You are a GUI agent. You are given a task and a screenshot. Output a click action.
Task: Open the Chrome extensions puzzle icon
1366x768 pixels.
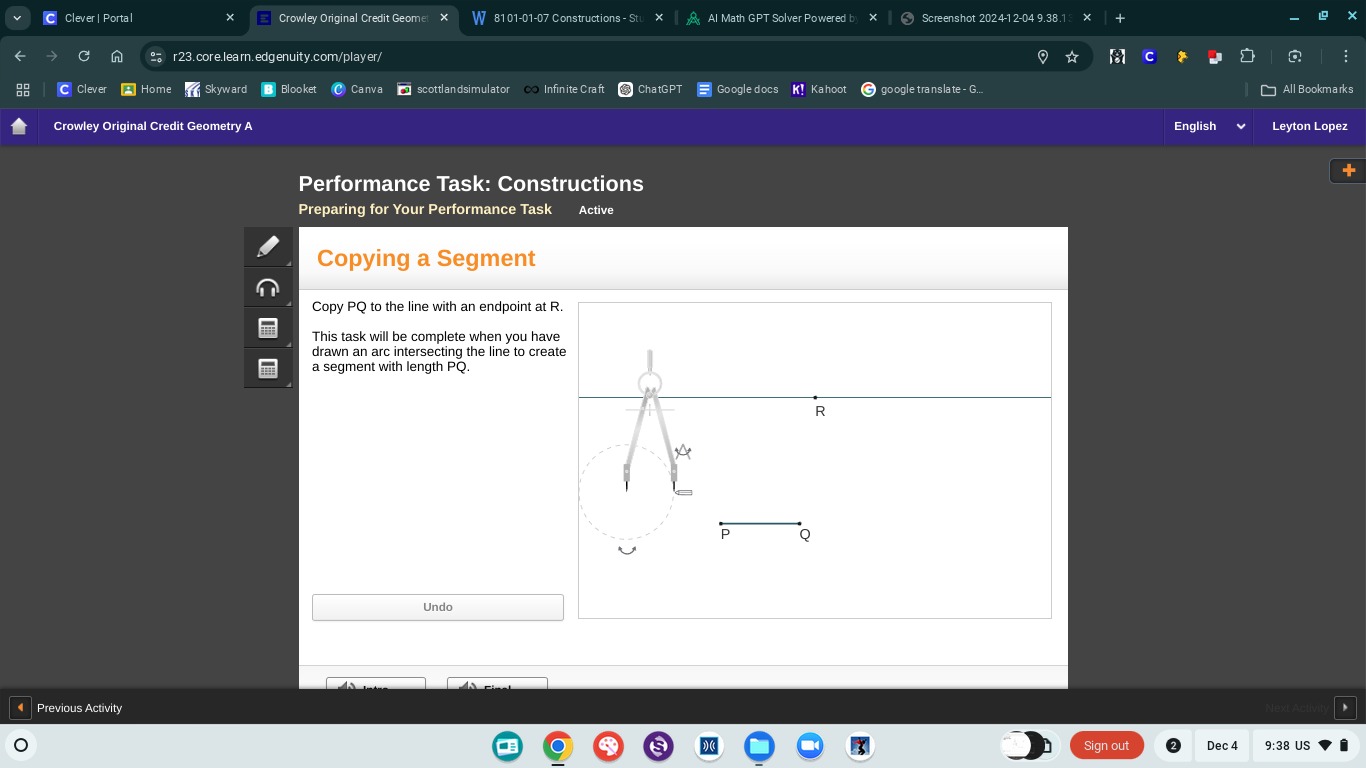pos(1247,56)
